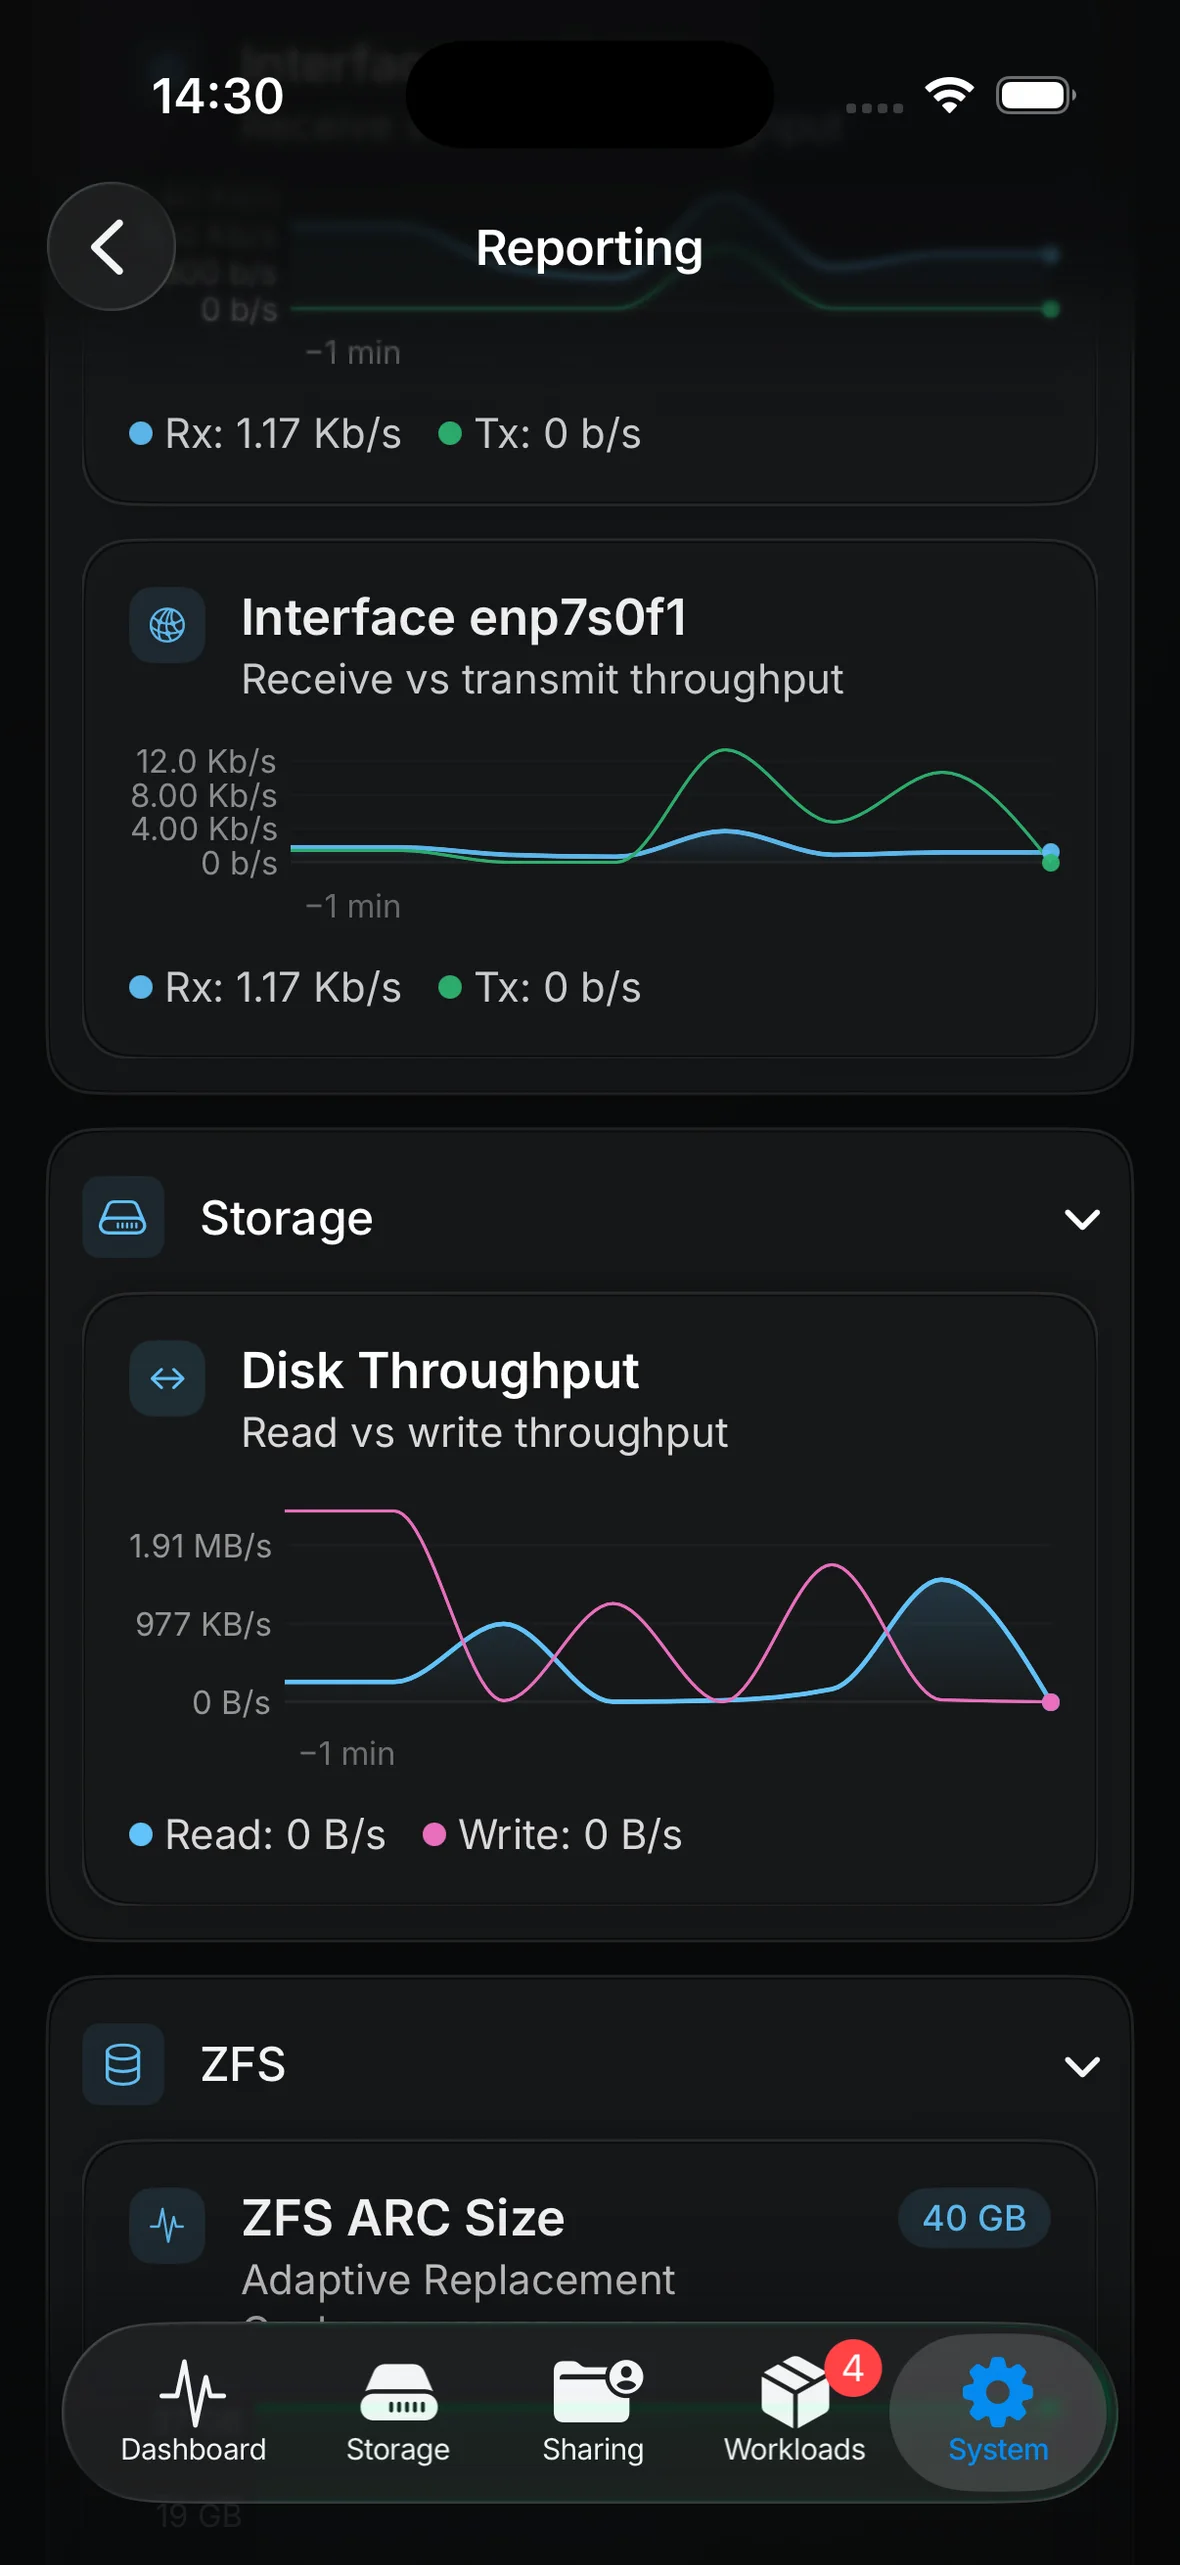Image resolution: width=1180 pixels, height=2565 pixels.
Task: Tap the 40 GB badge
Action: click(x=974, y=2217)
